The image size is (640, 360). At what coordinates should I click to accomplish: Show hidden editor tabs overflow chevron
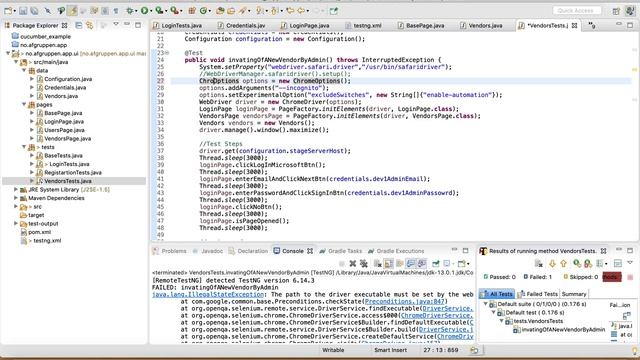(x=592, y=25)
